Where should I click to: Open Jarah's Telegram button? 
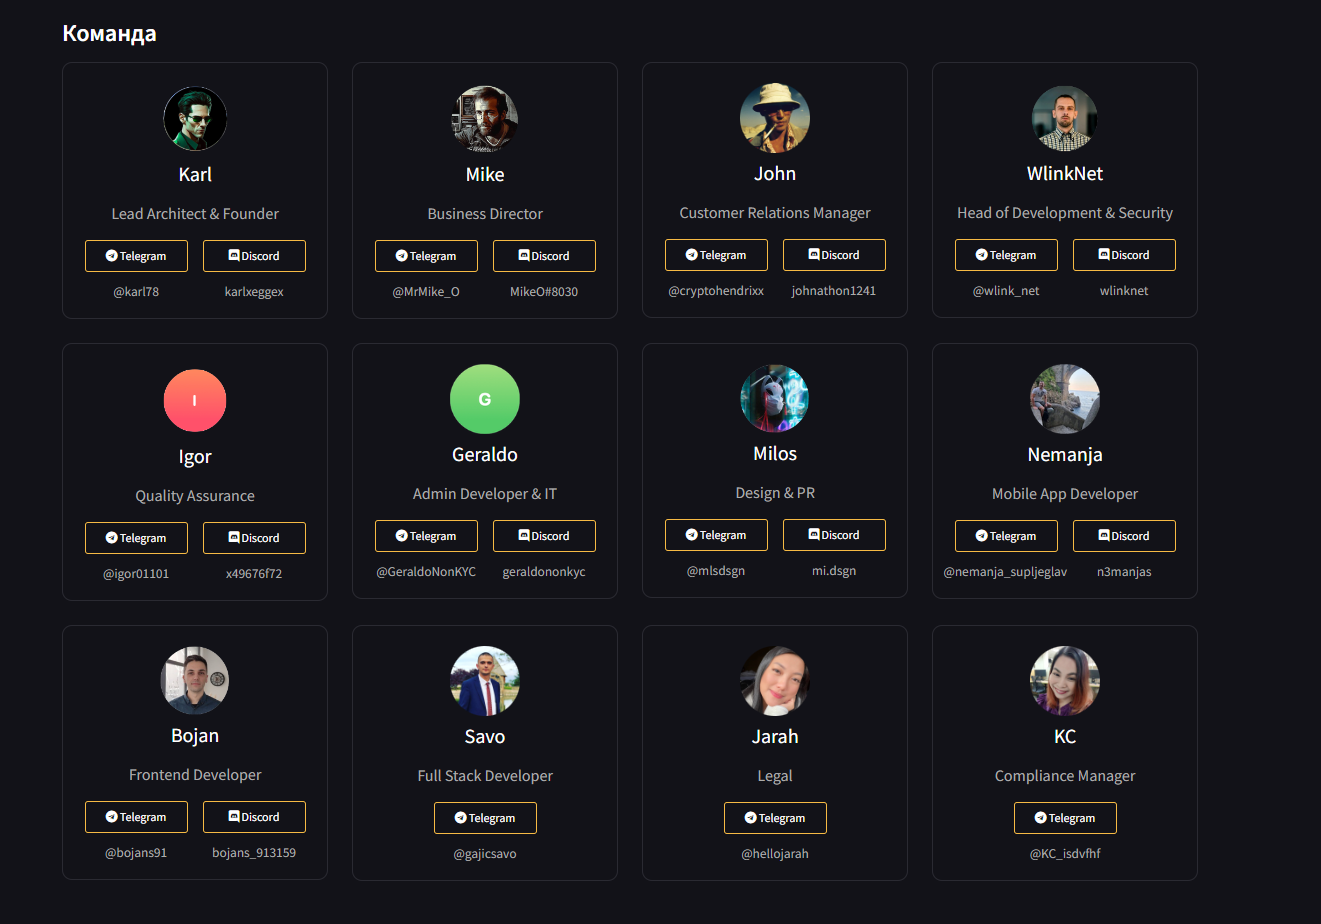775,818
